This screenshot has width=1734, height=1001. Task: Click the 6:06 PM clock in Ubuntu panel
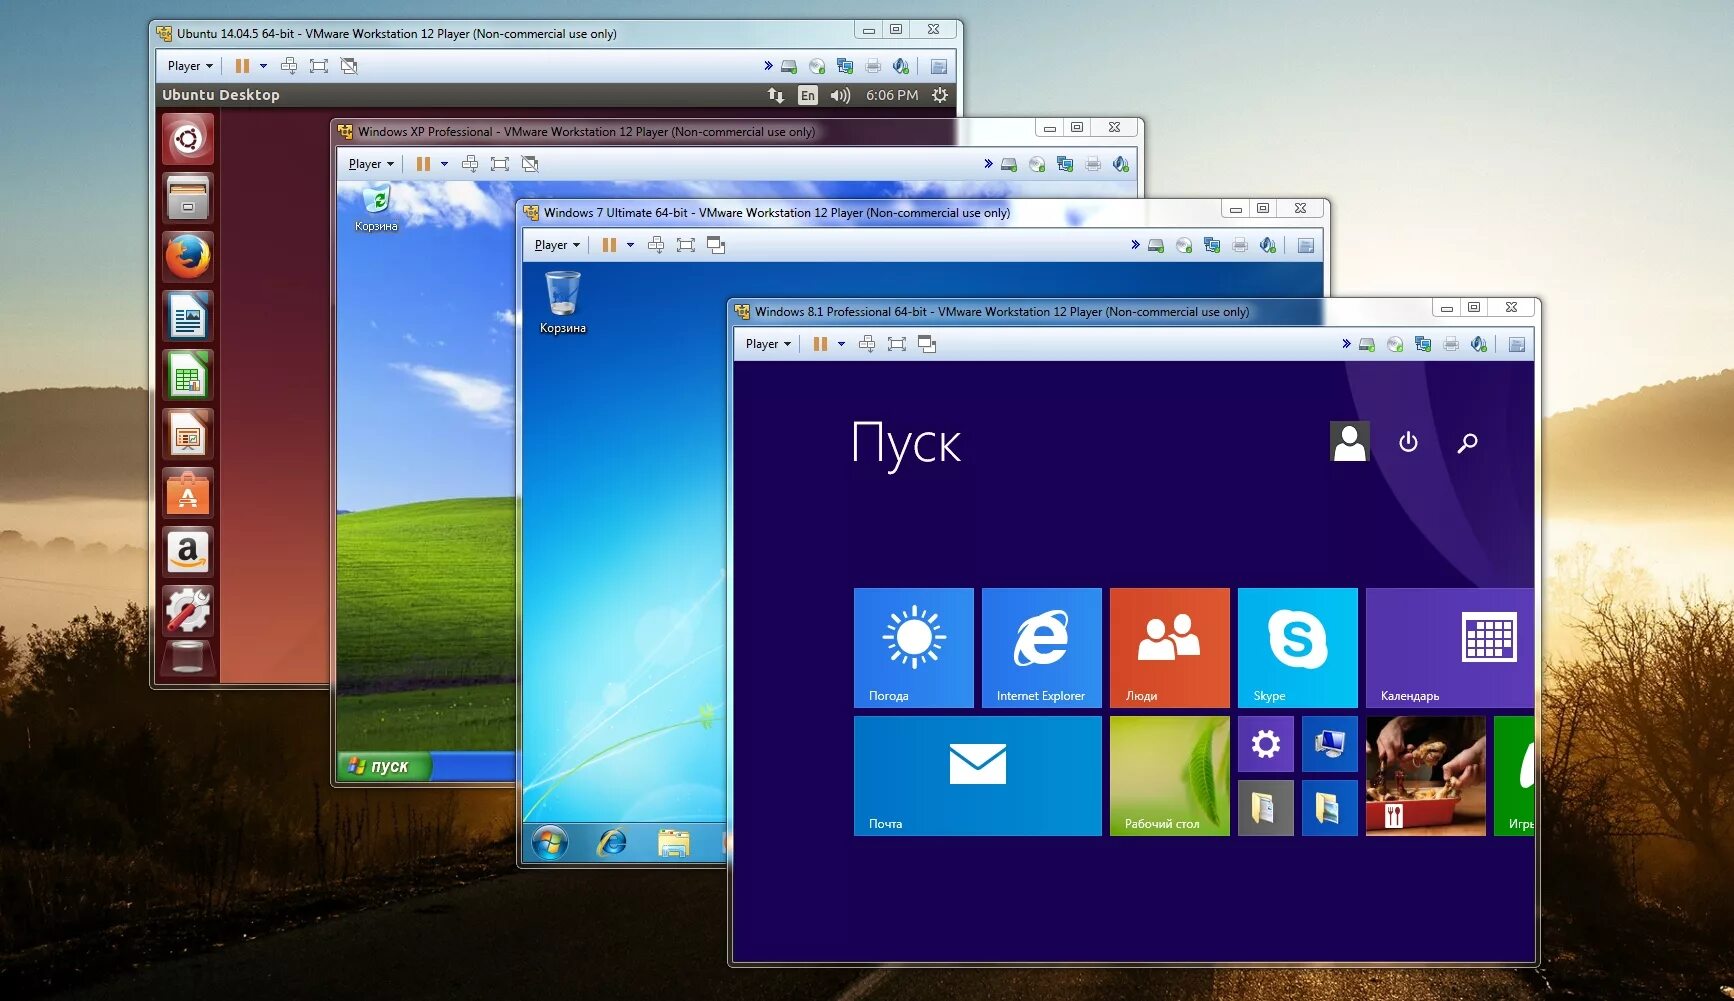coord(892,95)
